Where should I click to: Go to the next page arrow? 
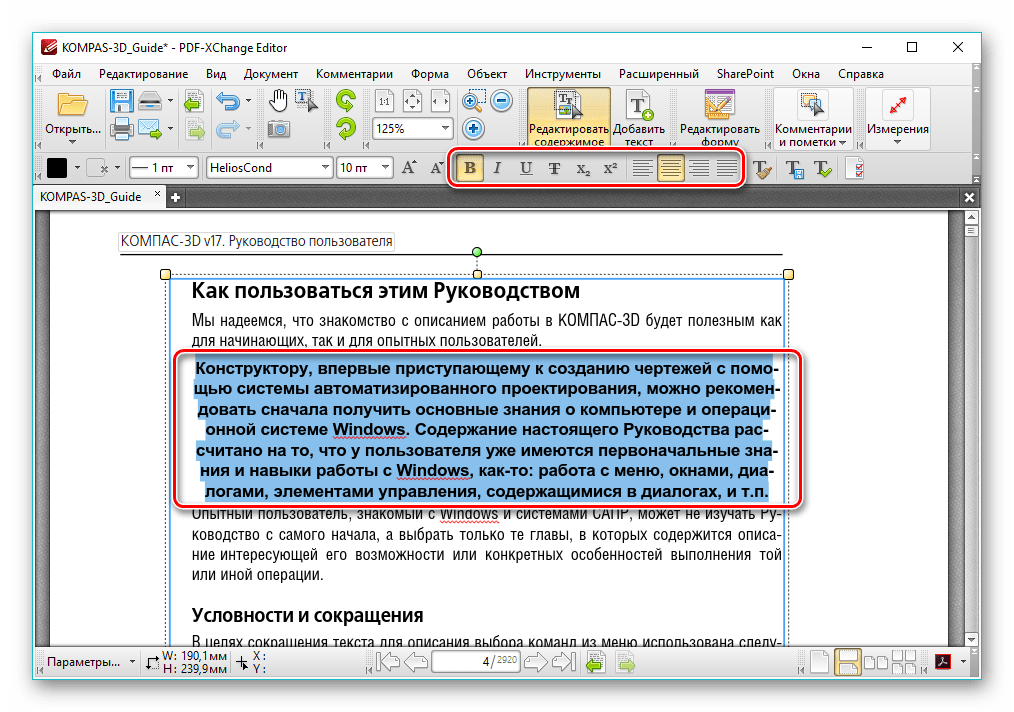[535, 662]
